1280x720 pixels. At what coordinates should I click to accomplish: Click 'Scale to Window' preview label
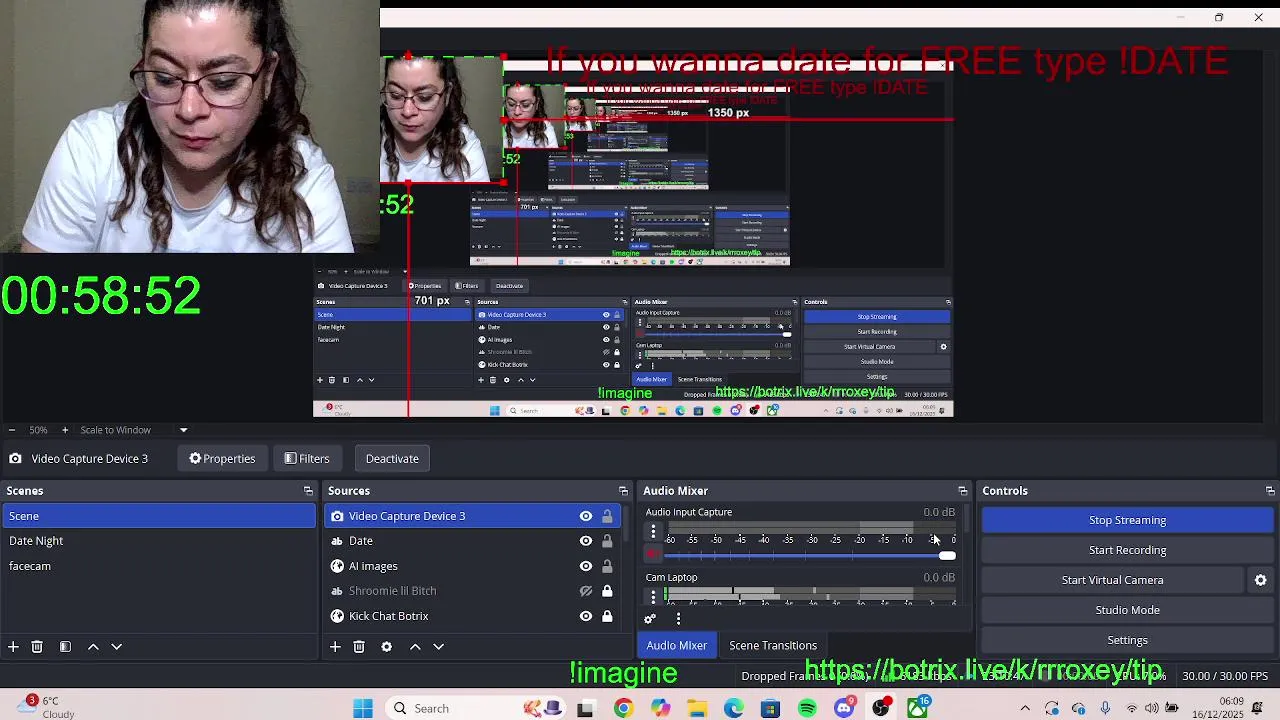coord(115,430)
